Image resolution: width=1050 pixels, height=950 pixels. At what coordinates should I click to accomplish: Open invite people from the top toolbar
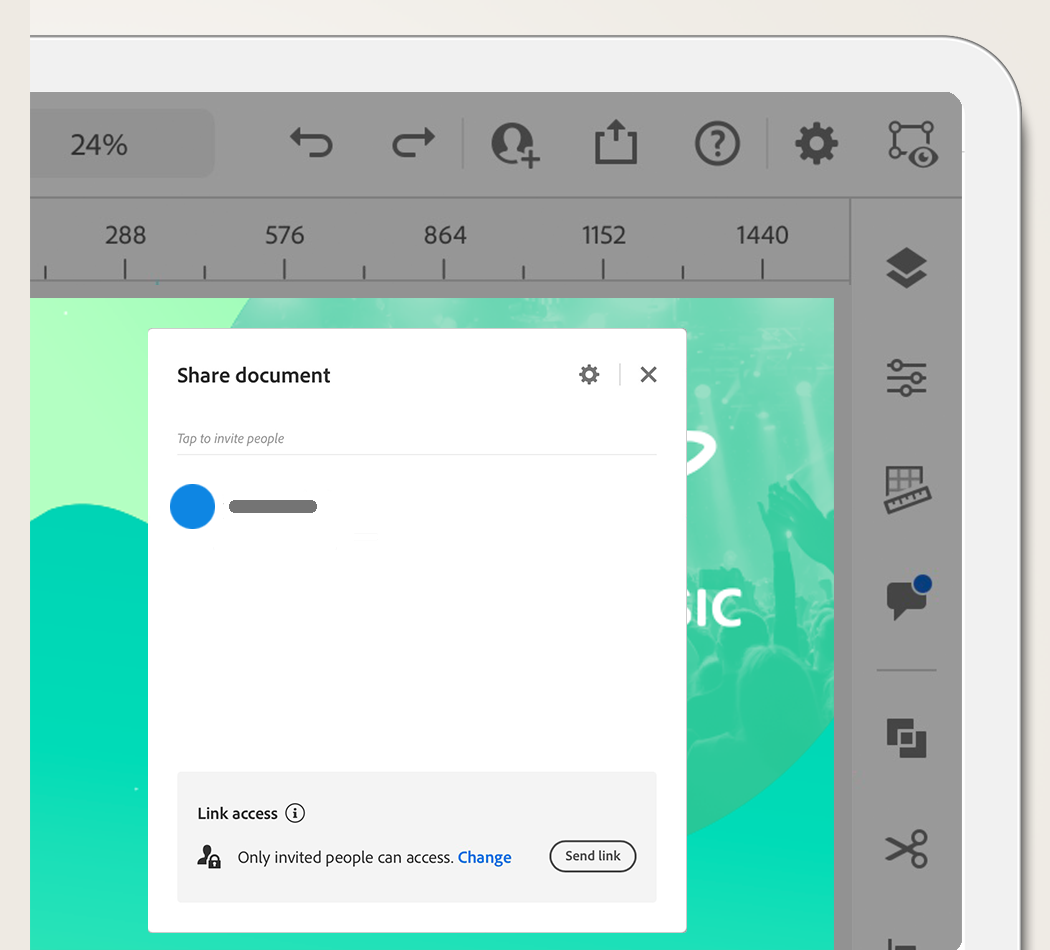[x=515, y=143]
